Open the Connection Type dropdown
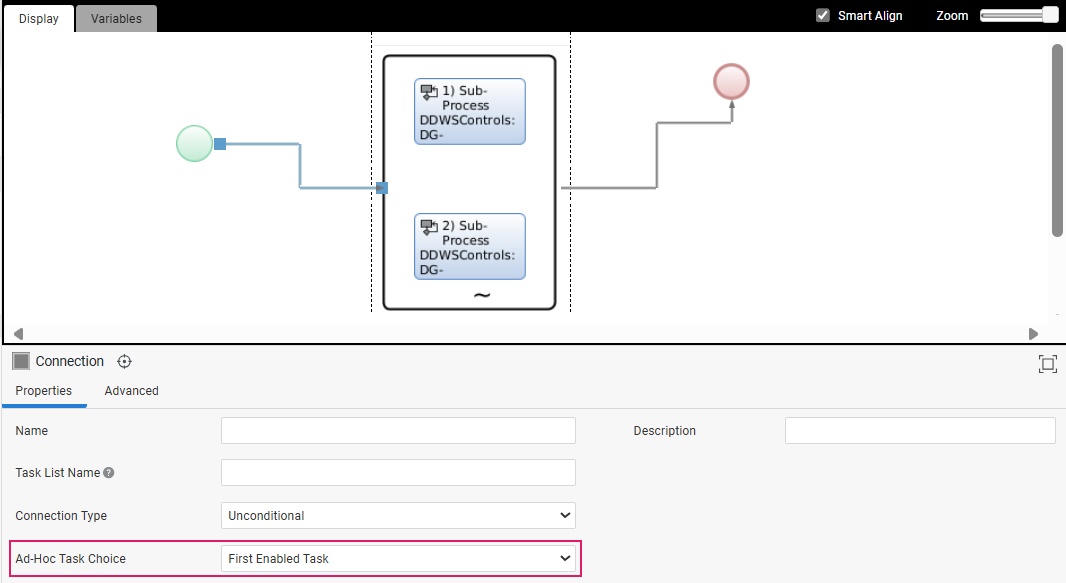 pyautogui.click(x=398, y=516)
